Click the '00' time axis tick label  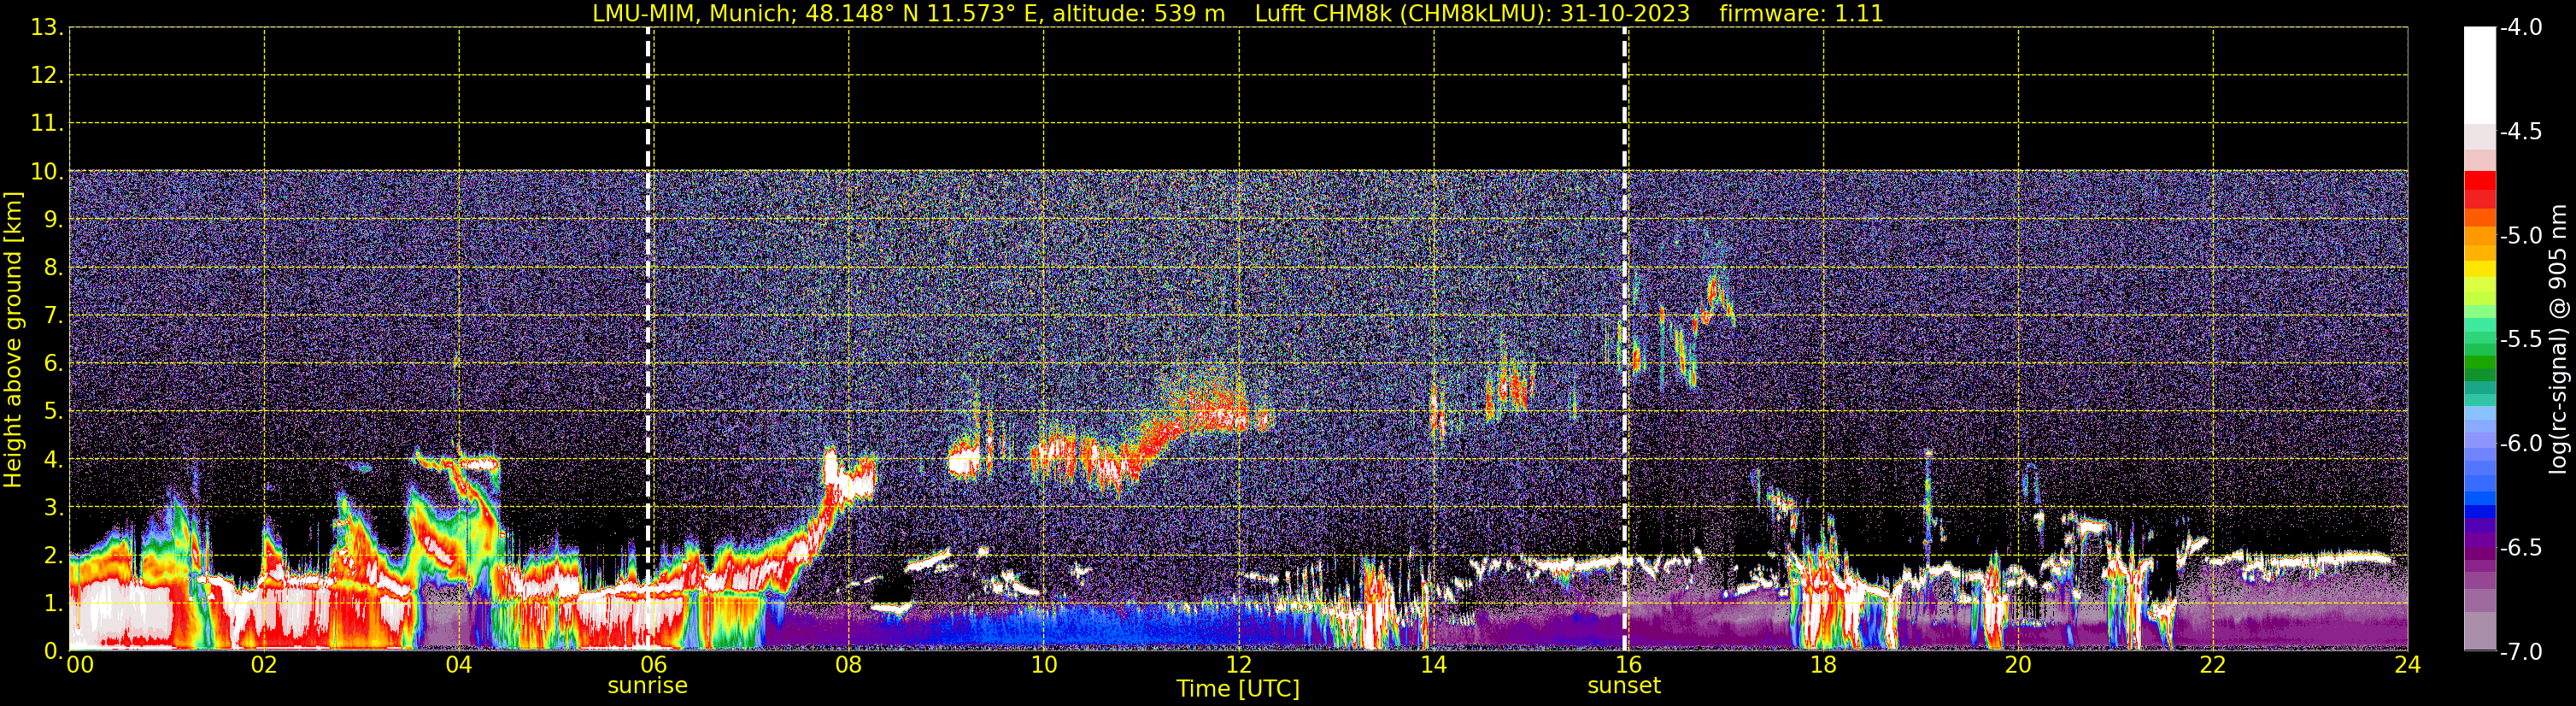80,665
